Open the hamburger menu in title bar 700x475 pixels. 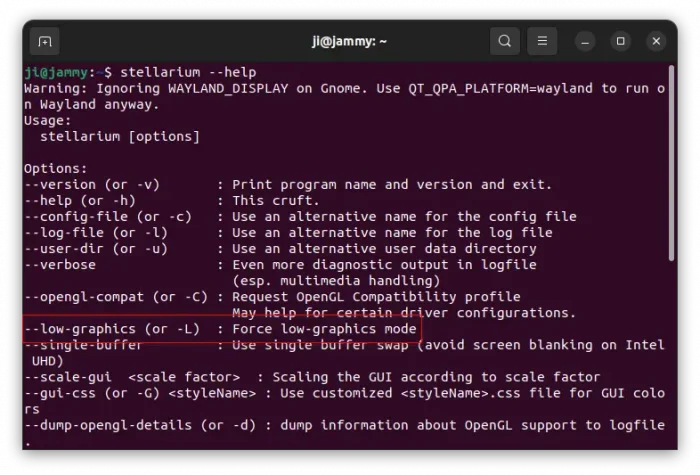[542, 41]
